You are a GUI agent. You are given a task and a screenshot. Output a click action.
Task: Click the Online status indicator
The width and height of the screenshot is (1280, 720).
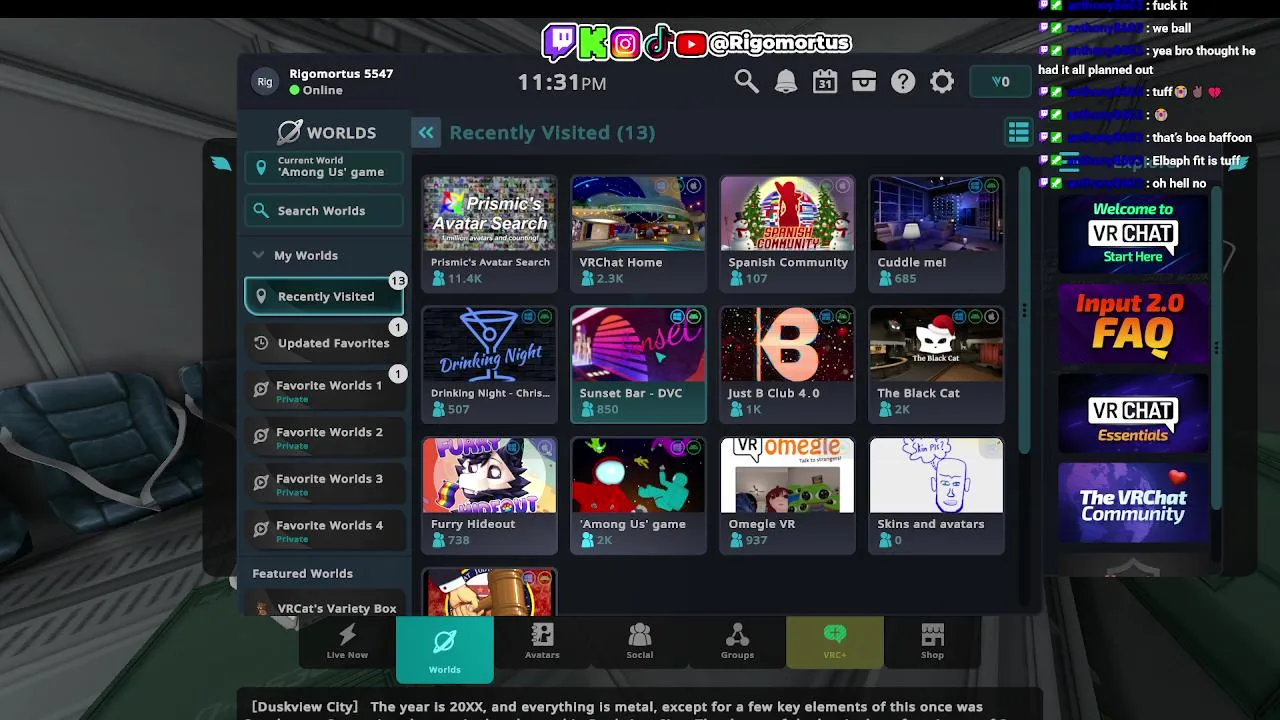(x=316, y=90)
